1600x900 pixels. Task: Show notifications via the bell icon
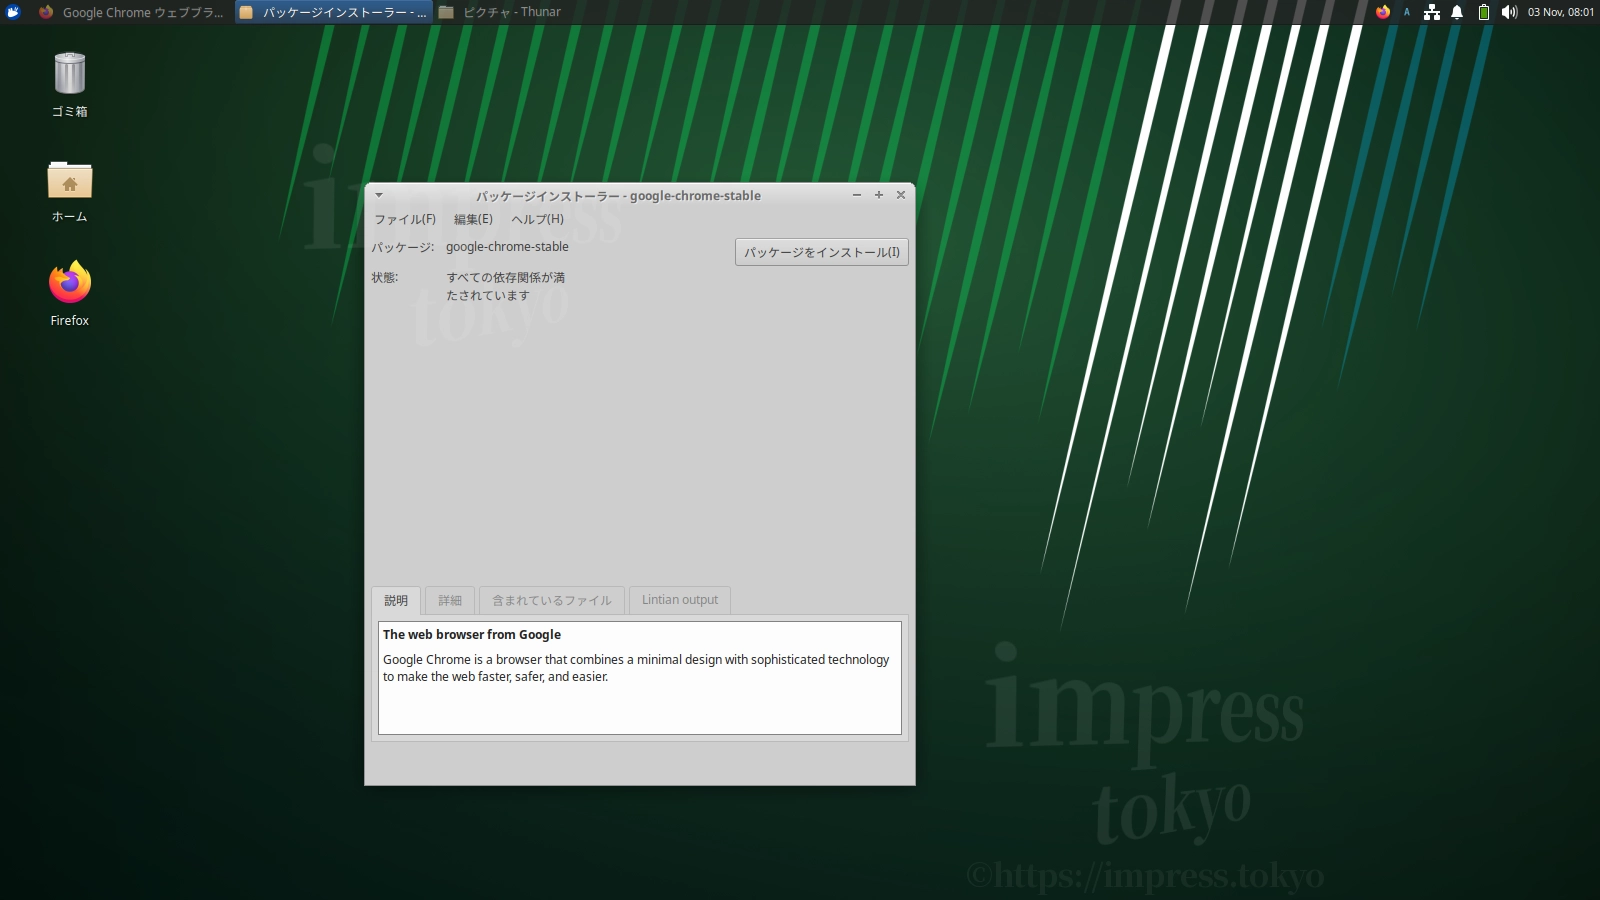(x=1457, y=12)
